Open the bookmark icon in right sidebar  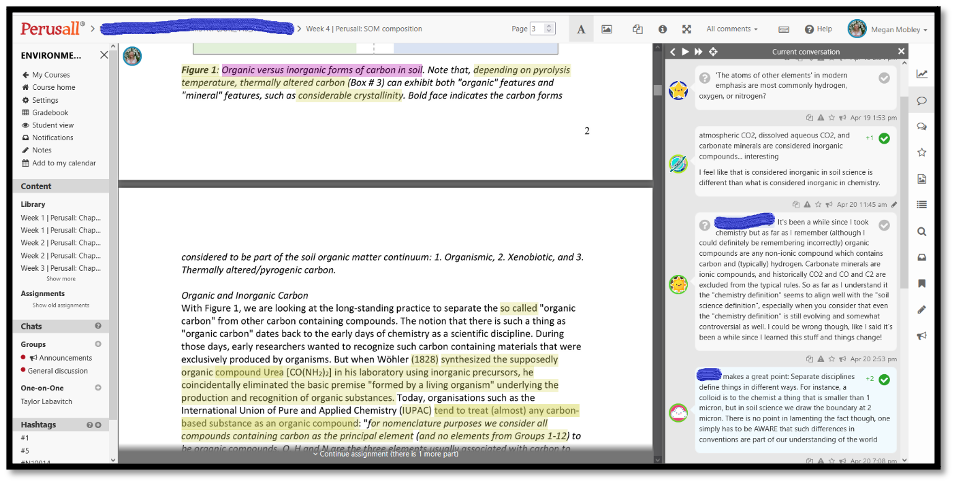[x=921, y=283]
